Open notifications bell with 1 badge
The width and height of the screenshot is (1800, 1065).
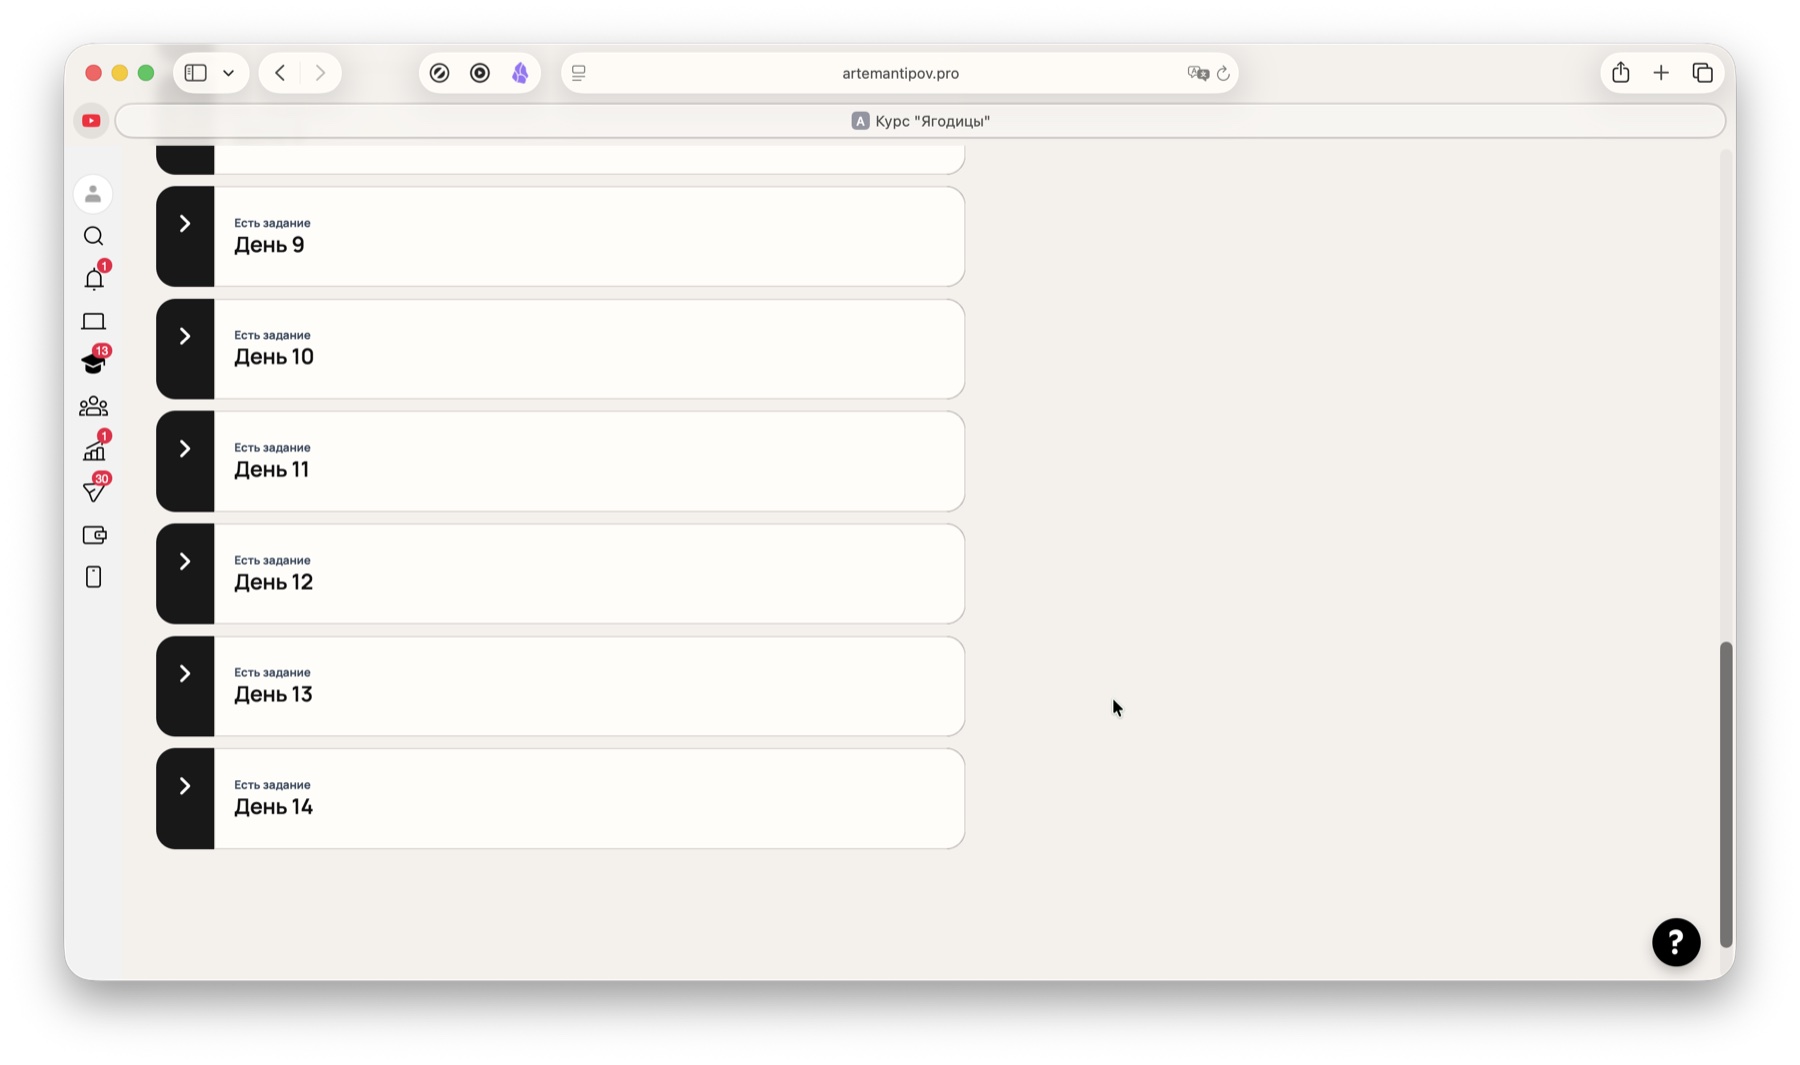coord(94,279)
